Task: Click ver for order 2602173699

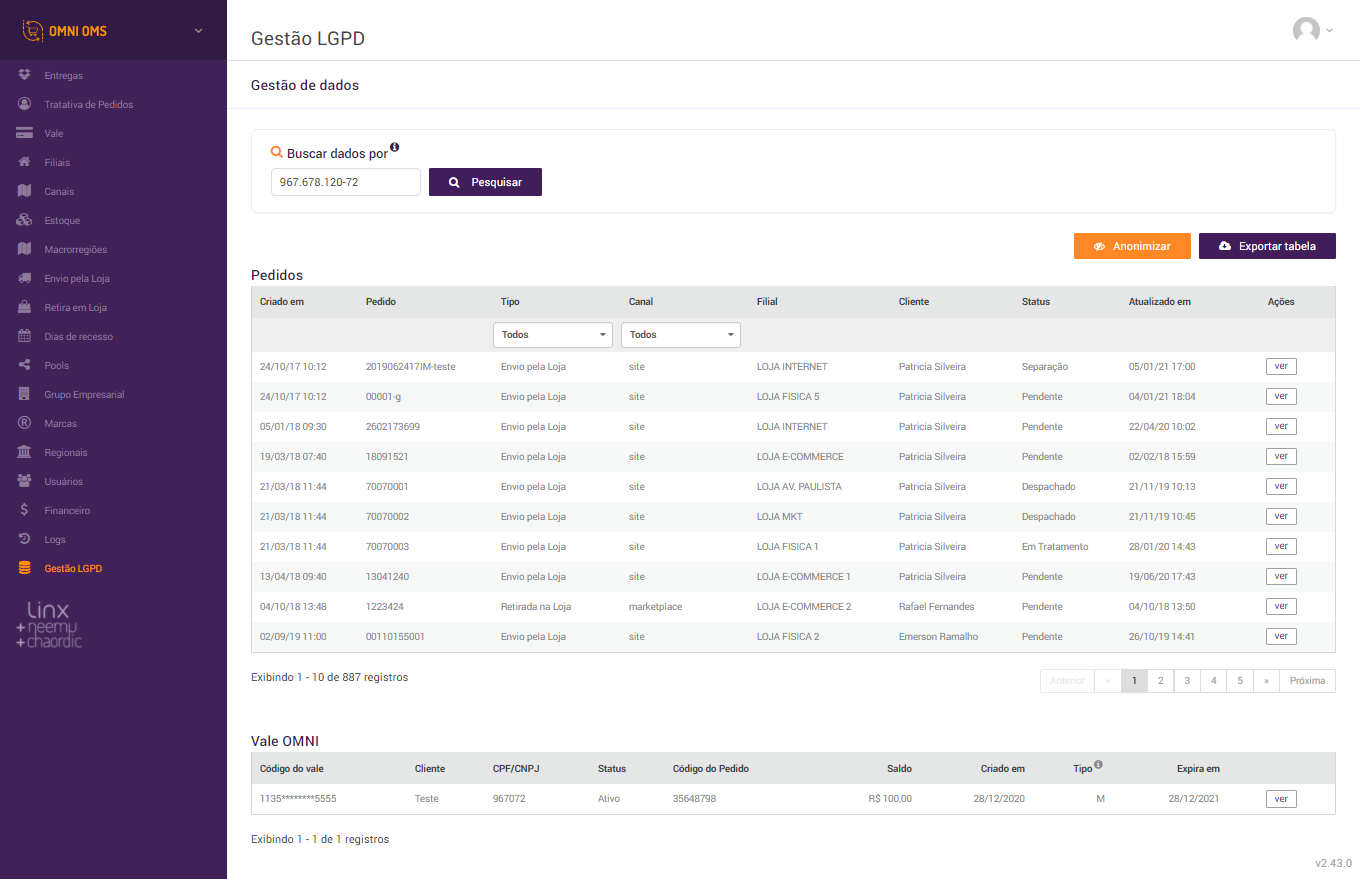Action: 1281,426
